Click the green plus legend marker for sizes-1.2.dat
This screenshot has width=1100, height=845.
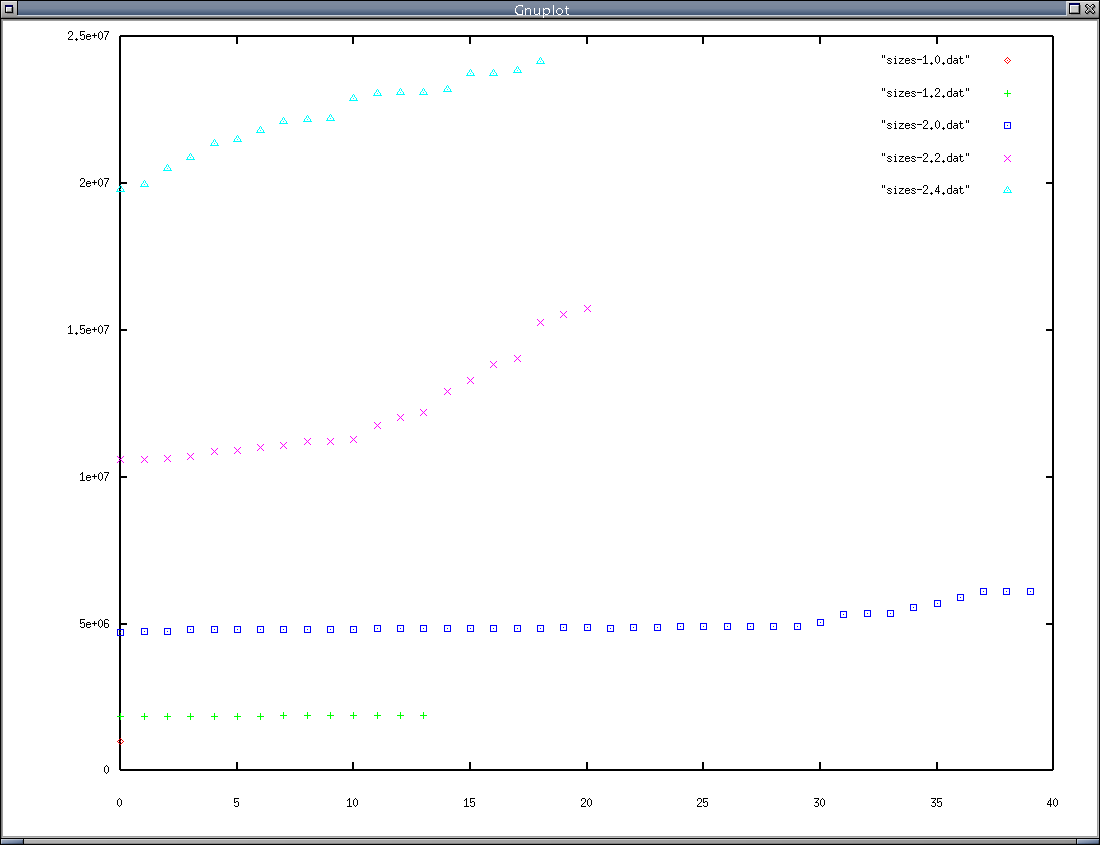(1007, 93)
